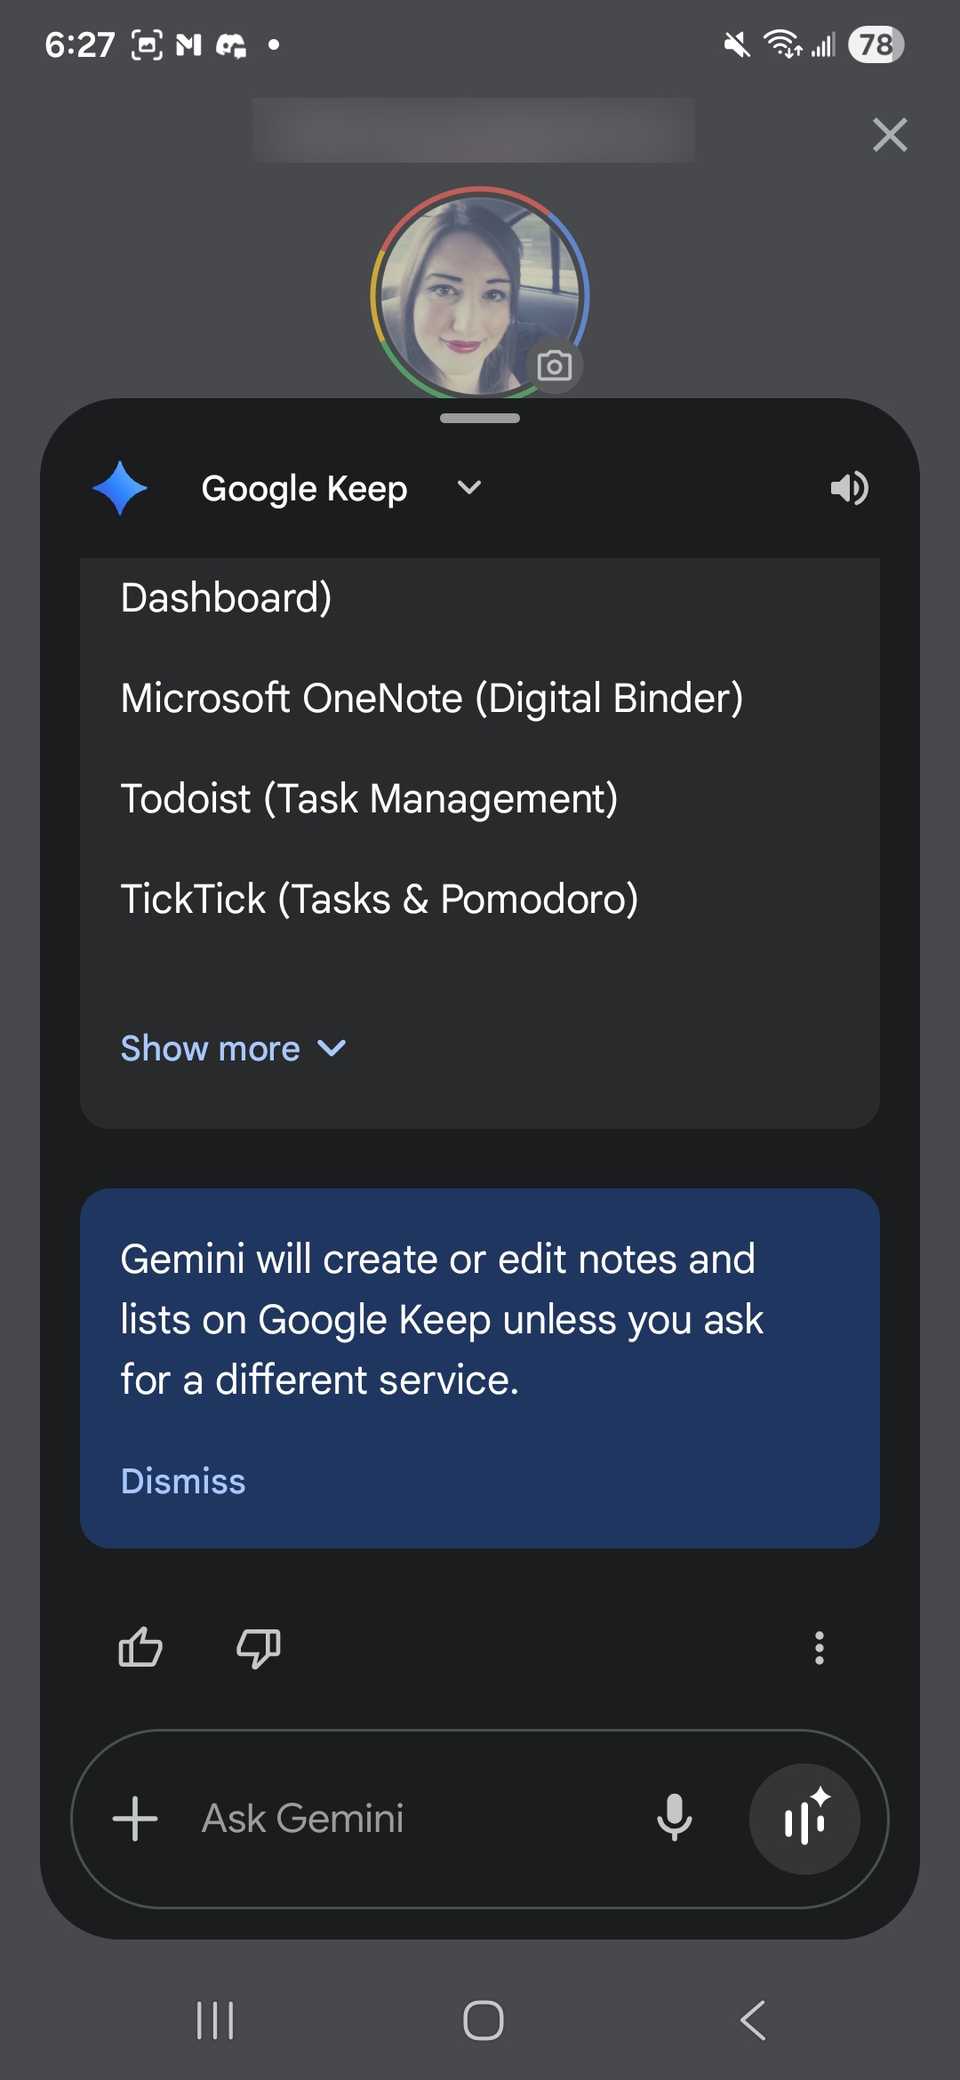
Task: Tap the drag handle above the Gemini sheet
Action: click(479, 418)
